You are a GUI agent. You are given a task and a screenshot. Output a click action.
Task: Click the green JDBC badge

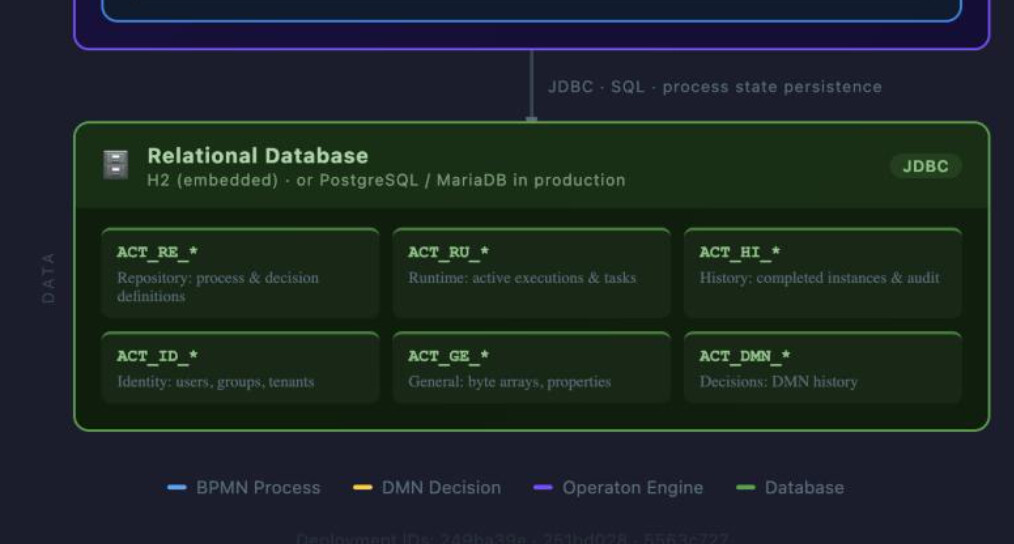pyautogui.click(x=925, y=166)
